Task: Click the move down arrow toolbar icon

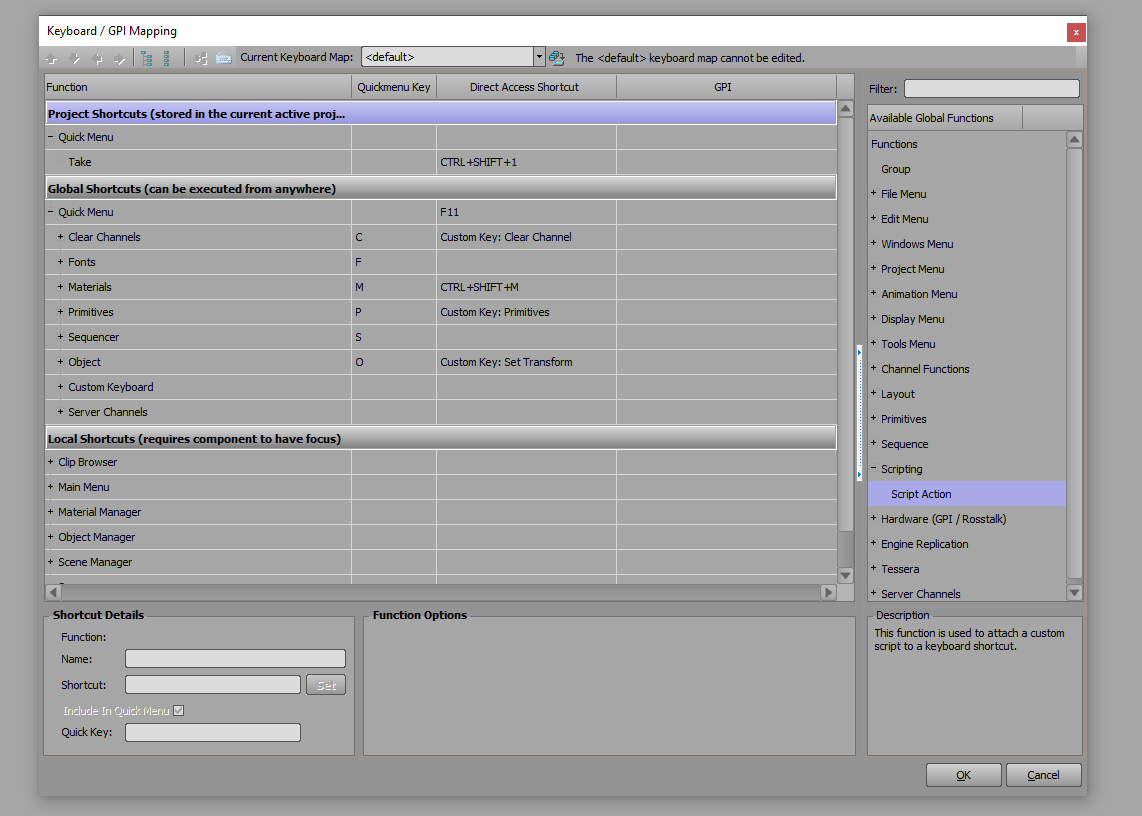Action: pos(74,58)
